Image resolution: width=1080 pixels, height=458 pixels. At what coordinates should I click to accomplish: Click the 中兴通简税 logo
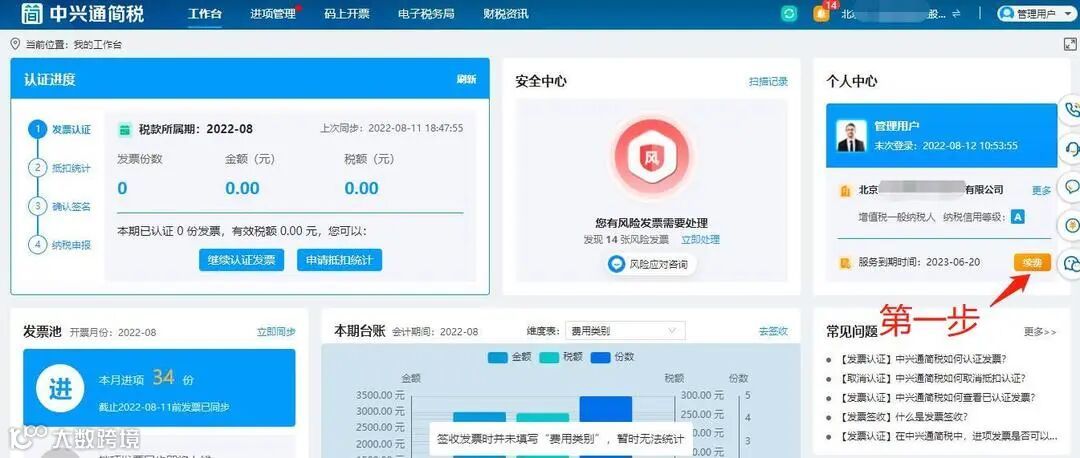click(x=82, y=13)
